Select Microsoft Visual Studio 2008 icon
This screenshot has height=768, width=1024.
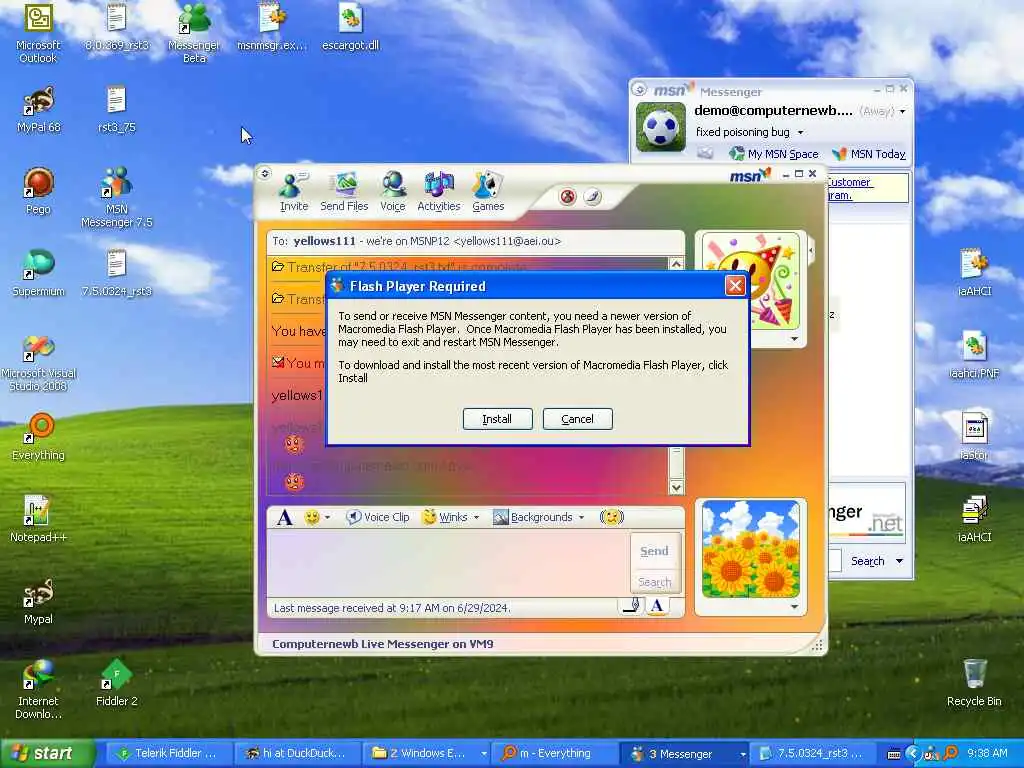(x=38, y=363)
